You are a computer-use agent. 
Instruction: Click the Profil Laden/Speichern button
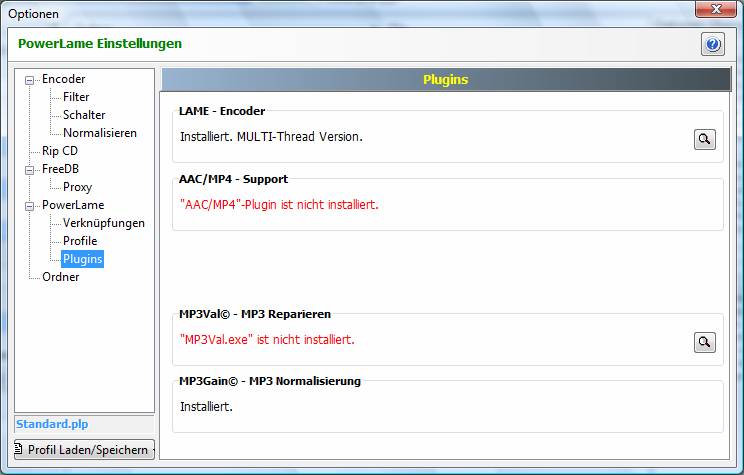tap(85, 450)
